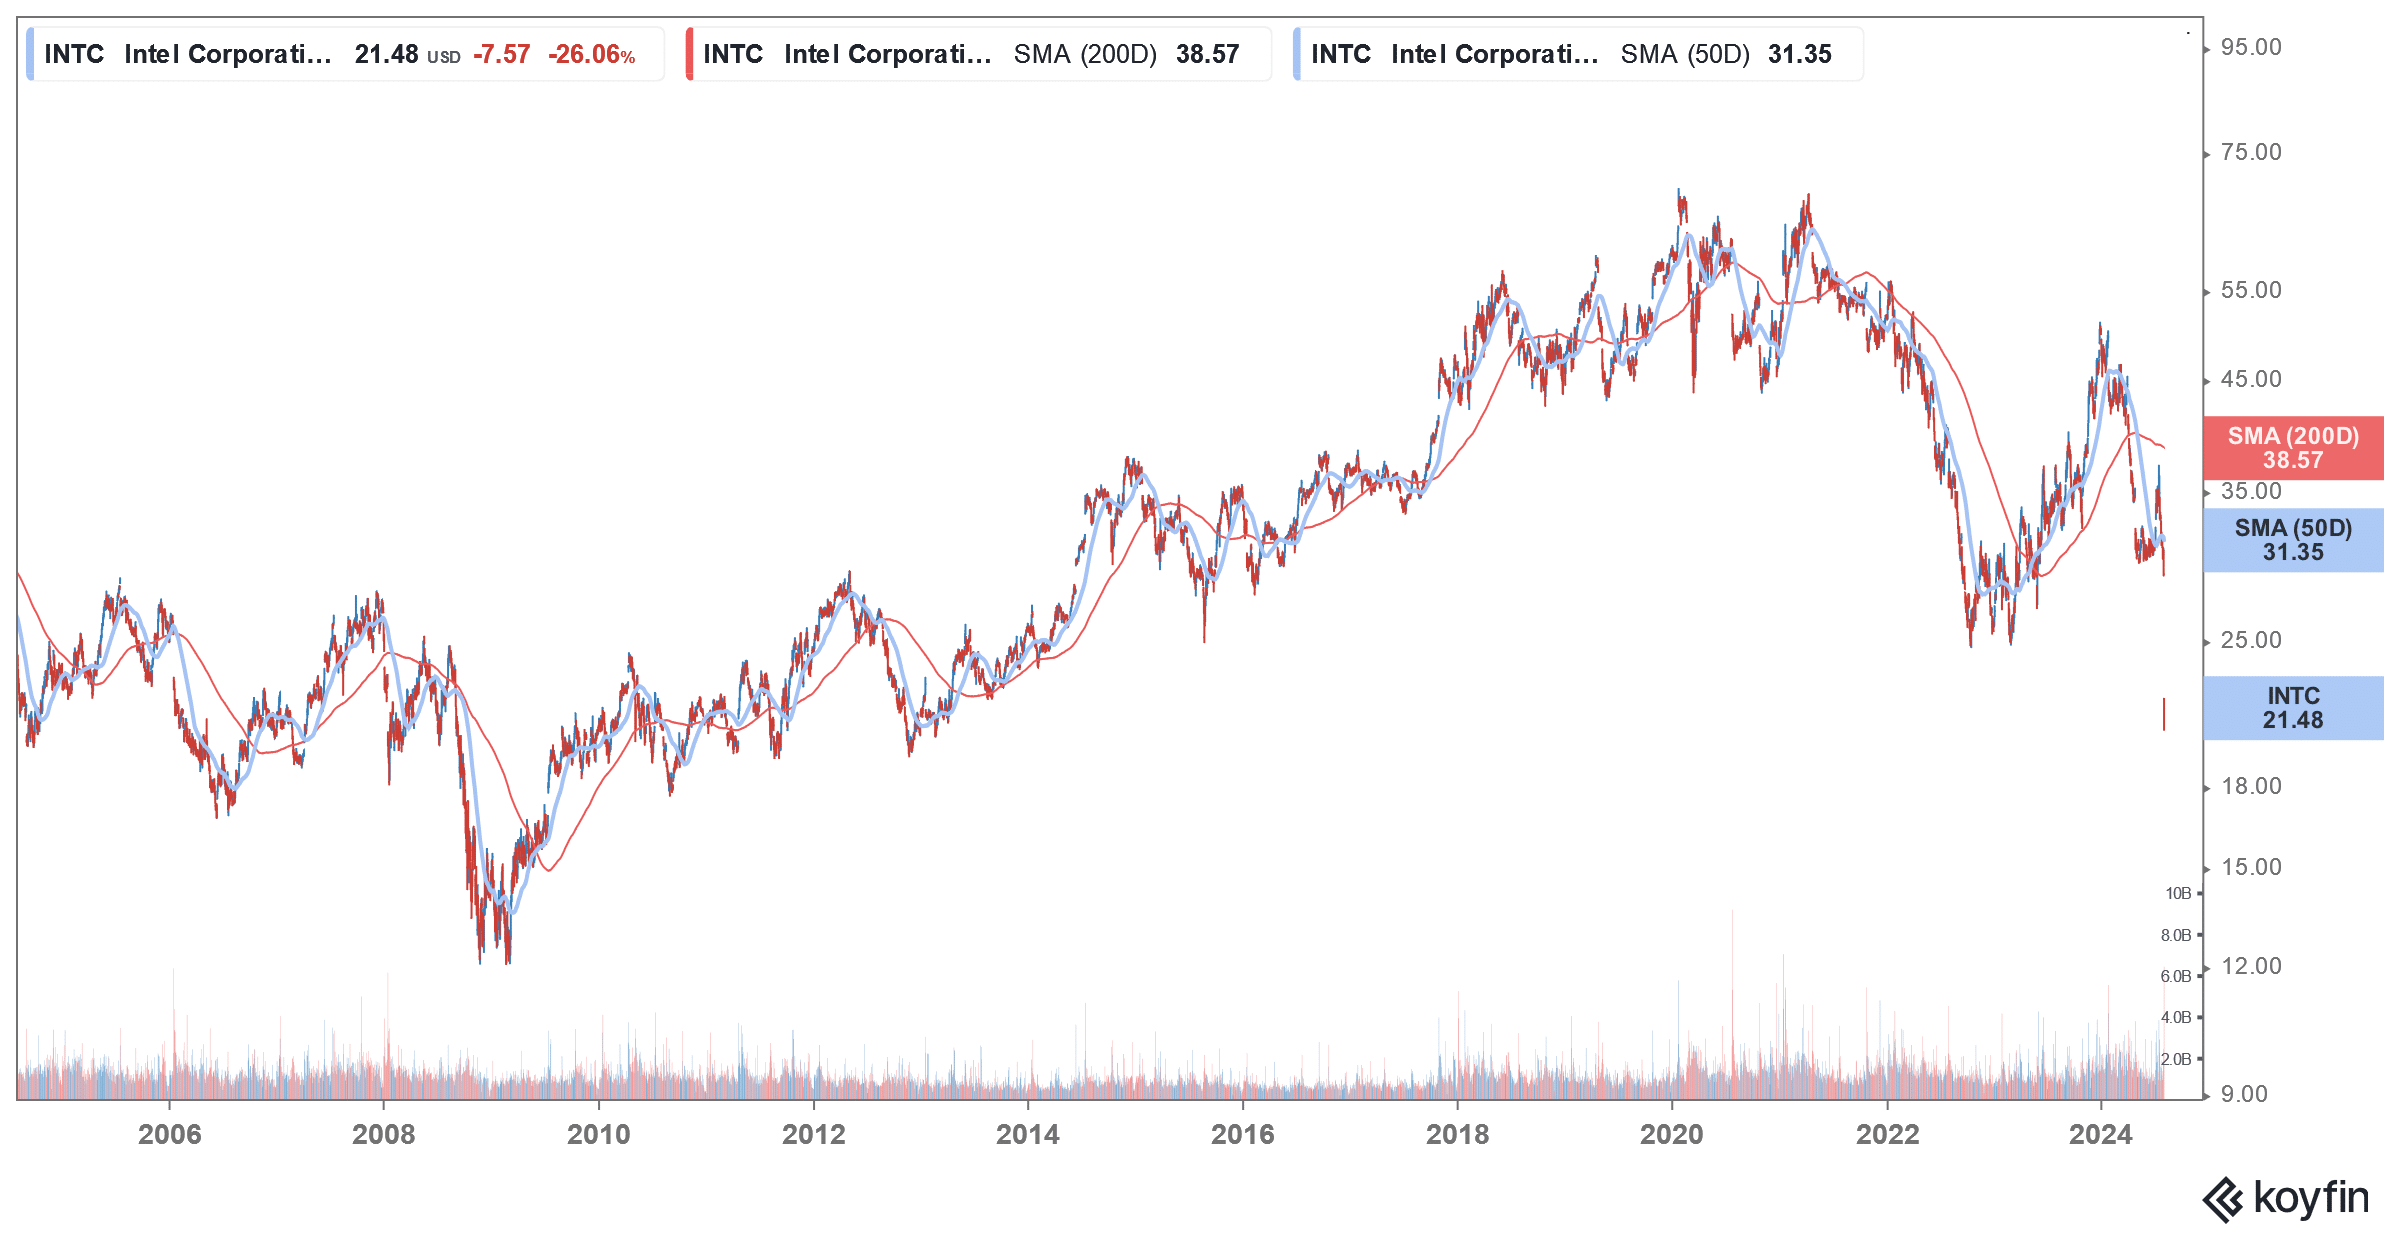Click the -7.57 price change value
The image size is (2400, 1240).
[x=501, y=54]
